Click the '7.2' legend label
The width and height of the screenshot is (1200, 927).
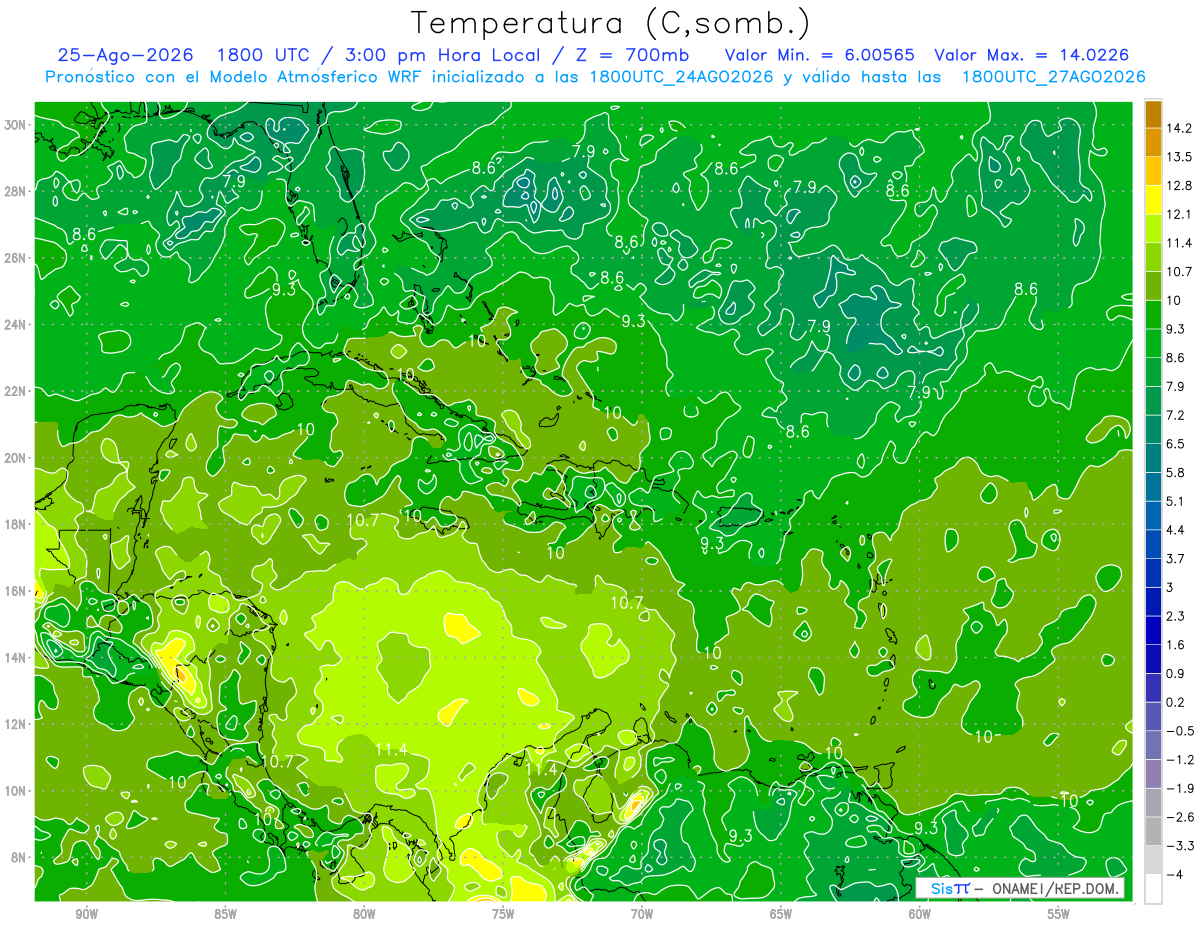tap(1176, 415)
